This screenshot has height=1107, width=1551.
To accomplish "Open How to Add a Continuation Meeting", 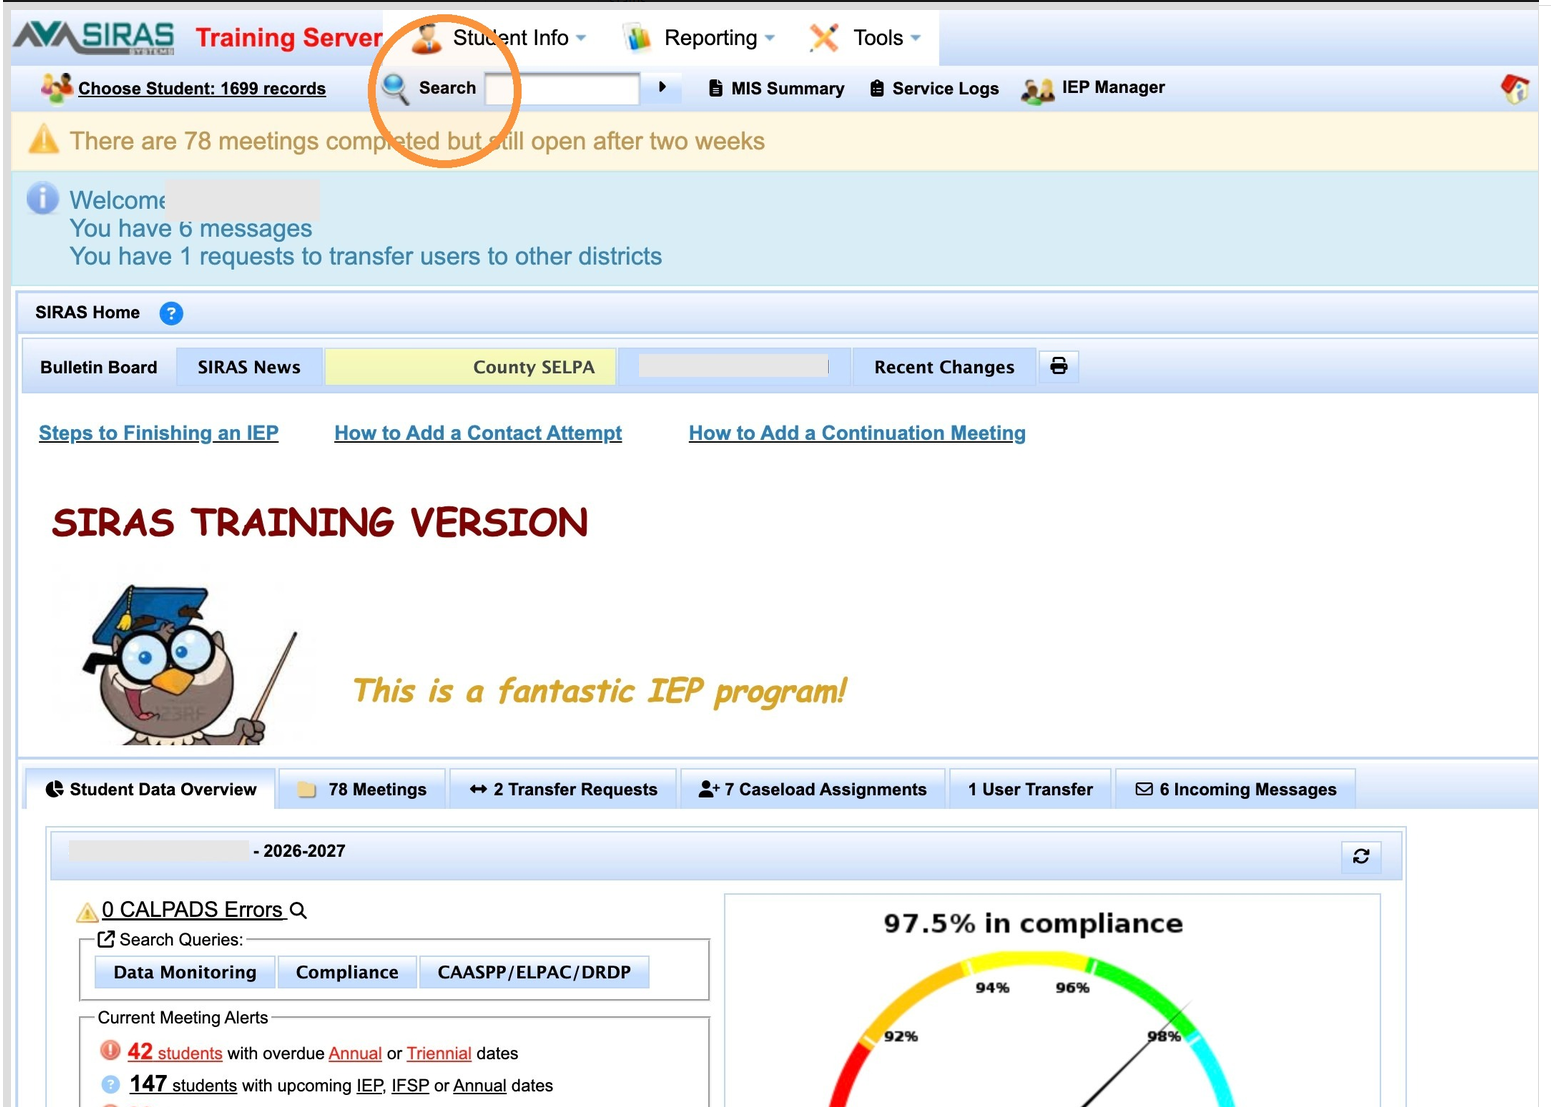I will pyautogui.click(x=857, y=433).
